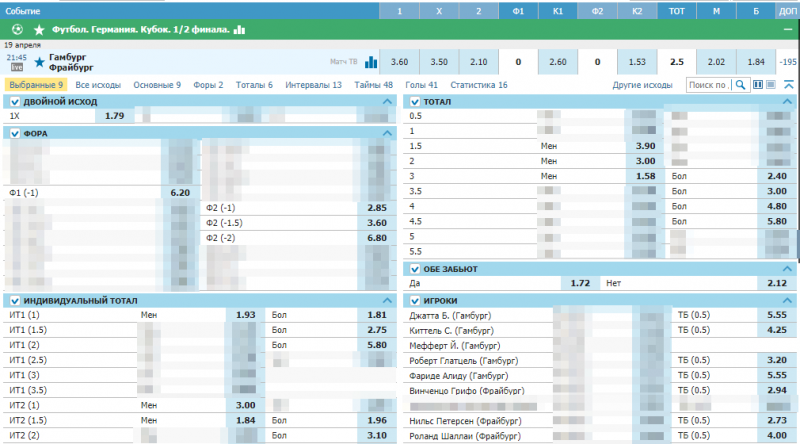Select odds 1.72 for Да in ОБЕ ЗАБЬЮТ

[578, 284]
